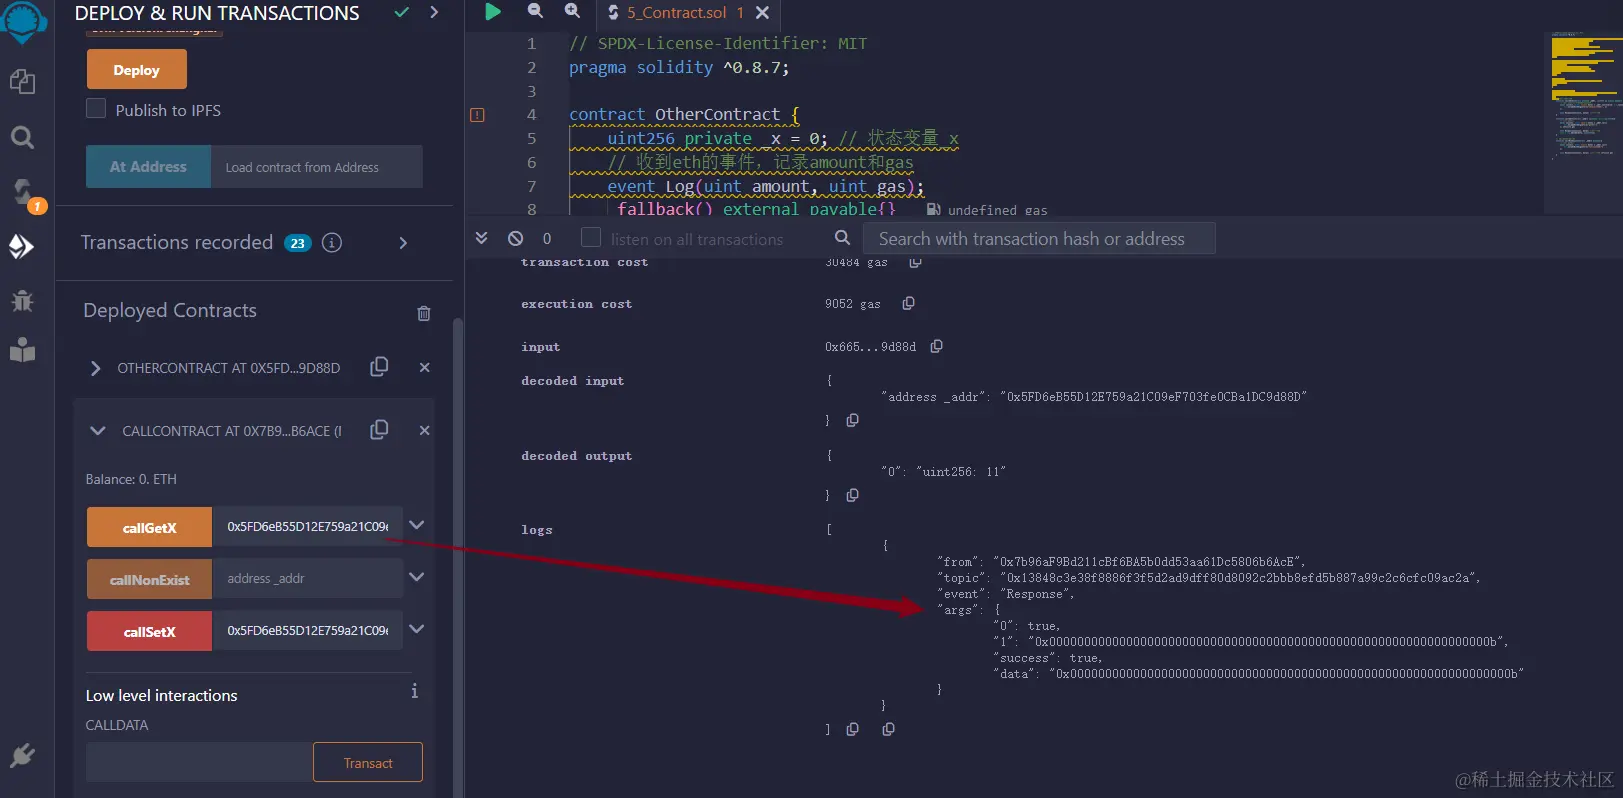
Task: Click line 7 event Log code
Action: tap(765, 186)
